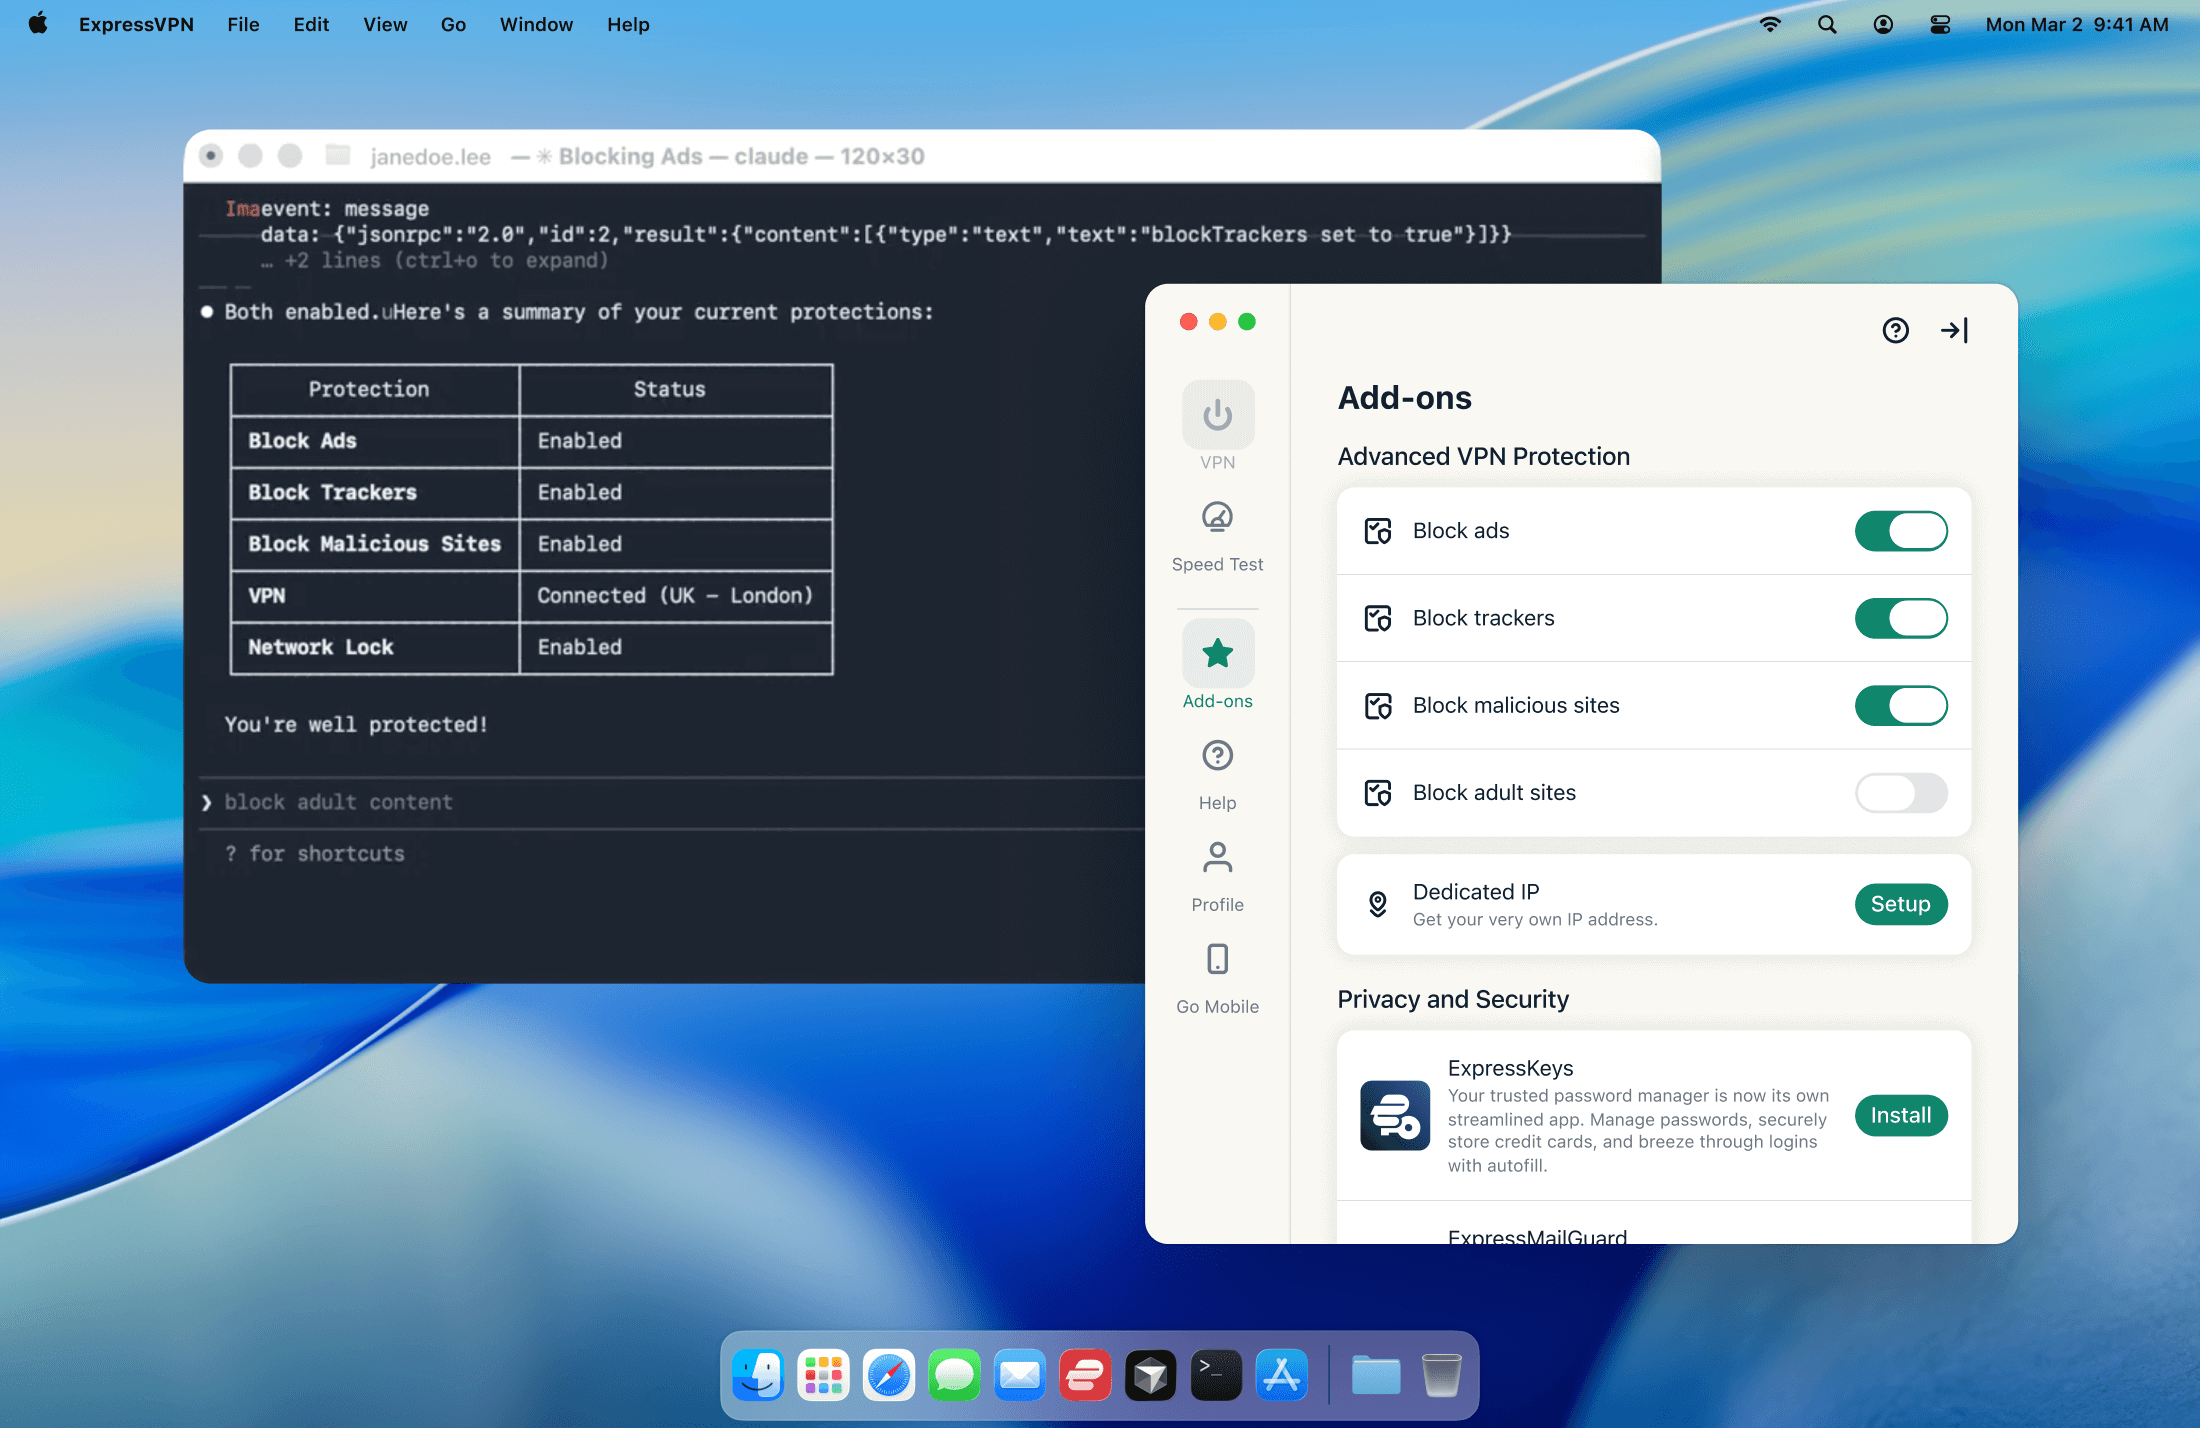Disable the Block ads toggle
Viewport: 2200px width, 1429px height.
point(1900,531)
